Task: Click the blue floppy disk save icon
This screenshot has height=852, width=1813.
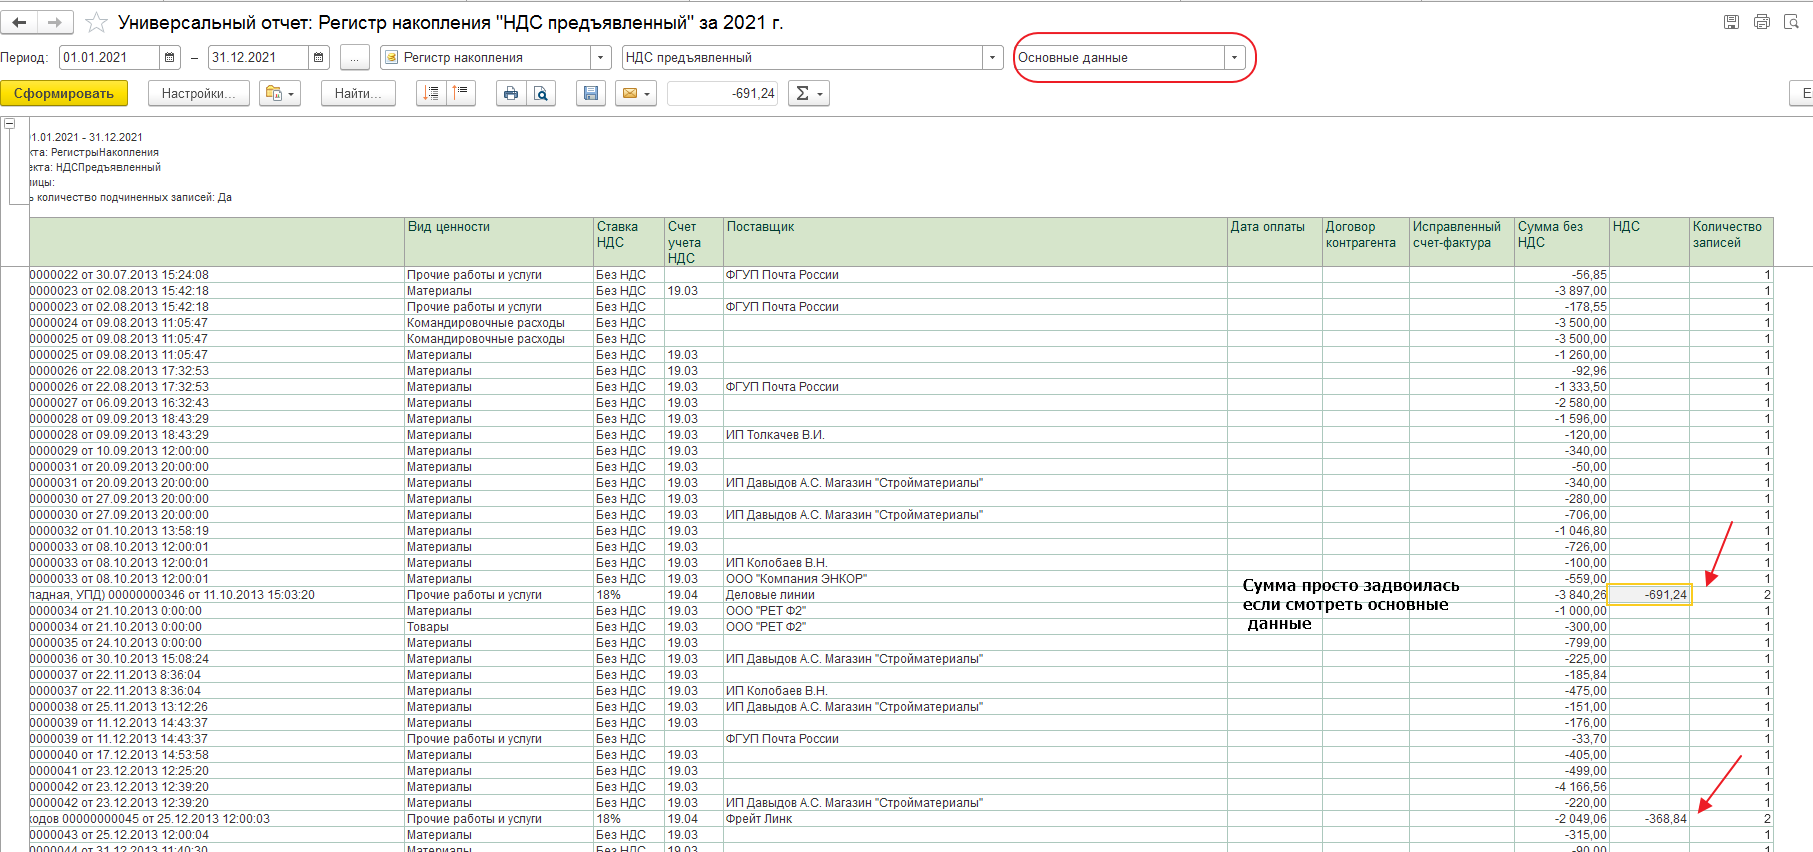Action: (x=591, y=94)
